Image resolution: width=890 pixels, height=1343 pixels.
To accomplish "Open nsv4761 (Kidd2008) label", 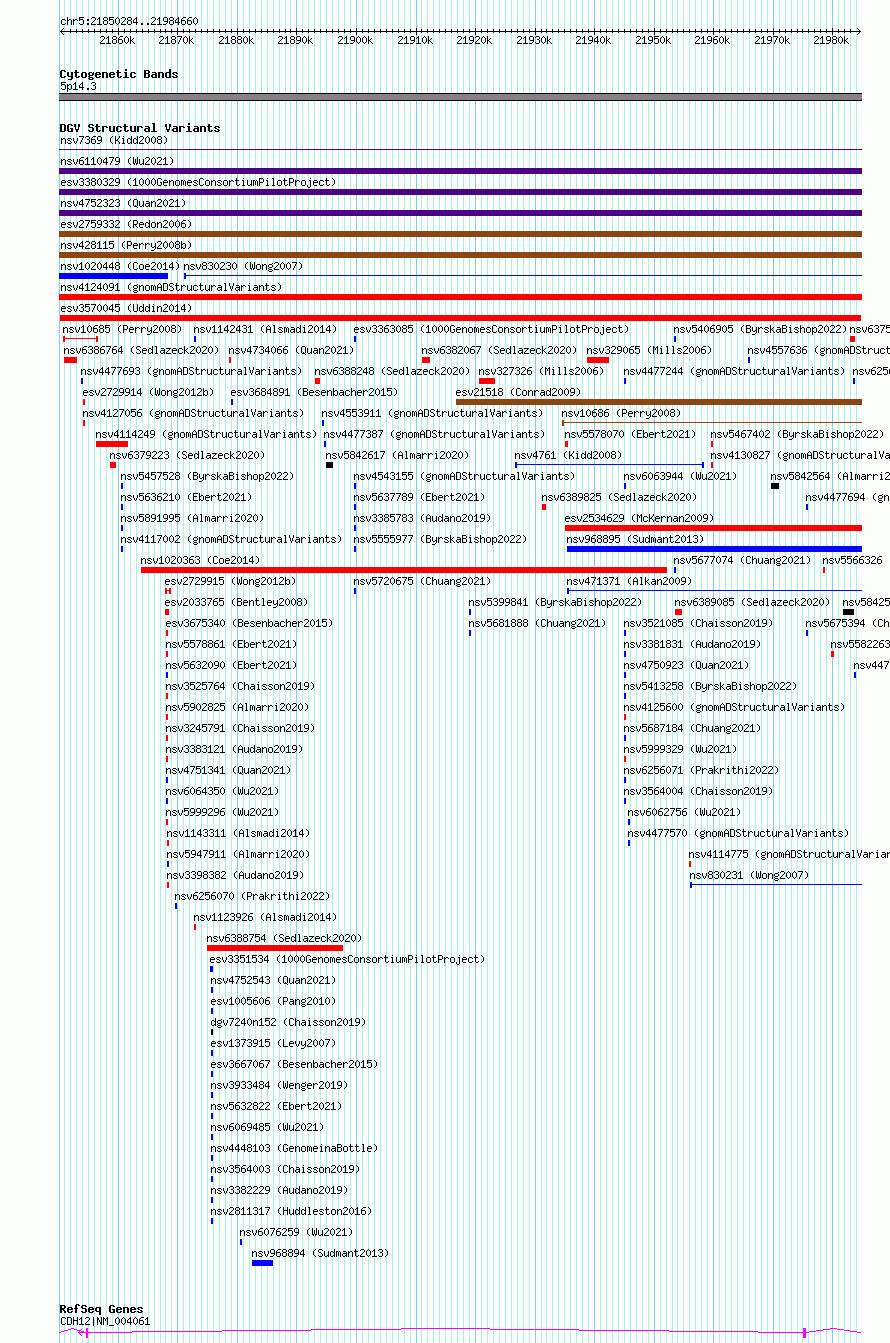I will pos(568,455).
